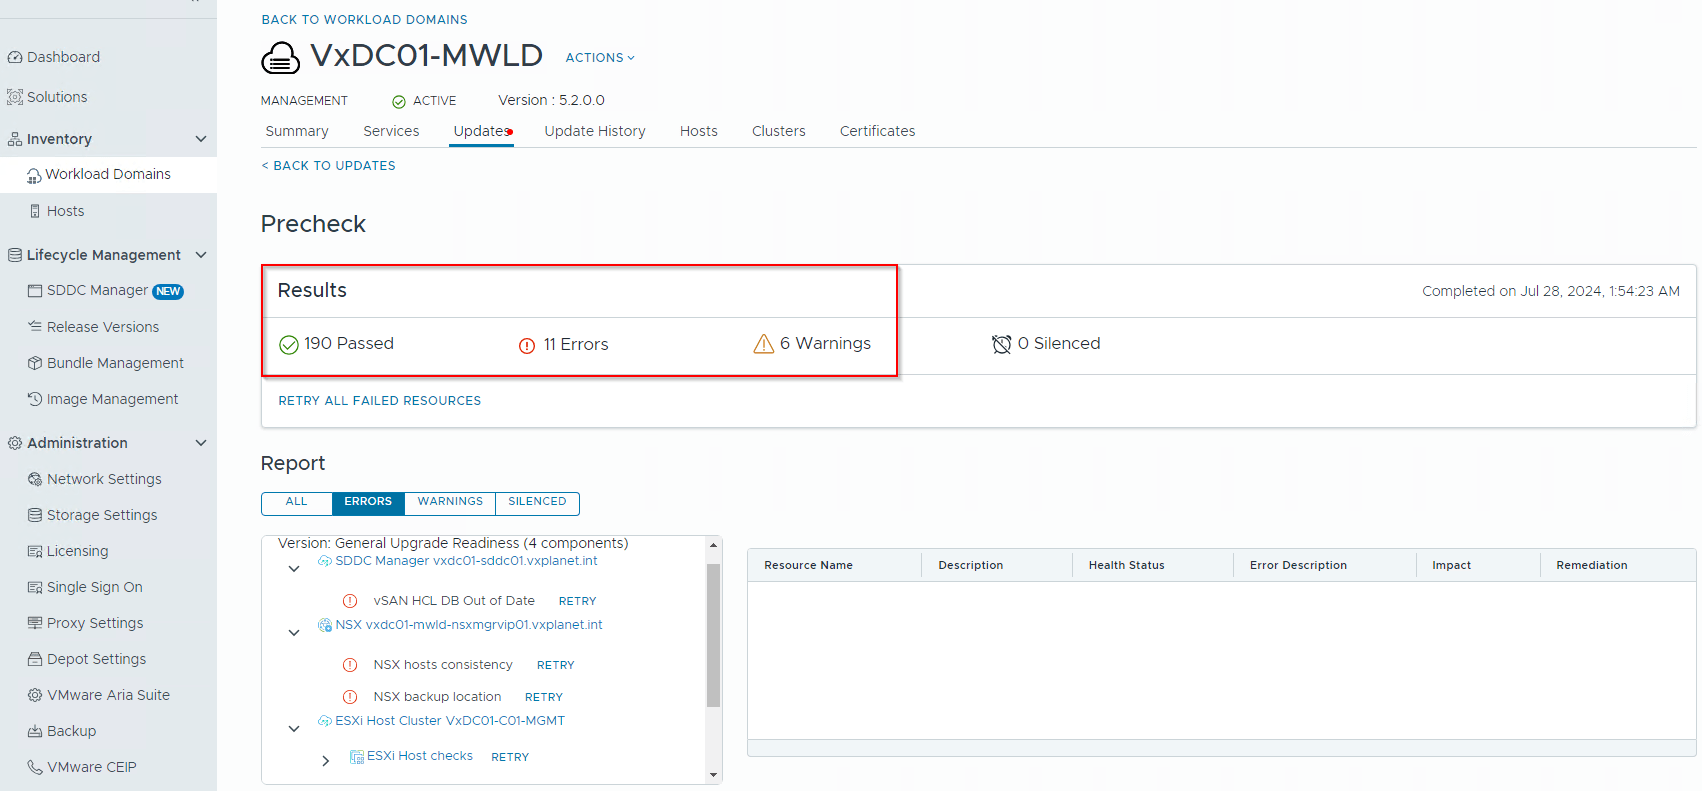This screenshot has height=791, width=1702.
Task: Click the Lifecycle Management stack icon
Action: pyautogui.click(x=15, y=255)
